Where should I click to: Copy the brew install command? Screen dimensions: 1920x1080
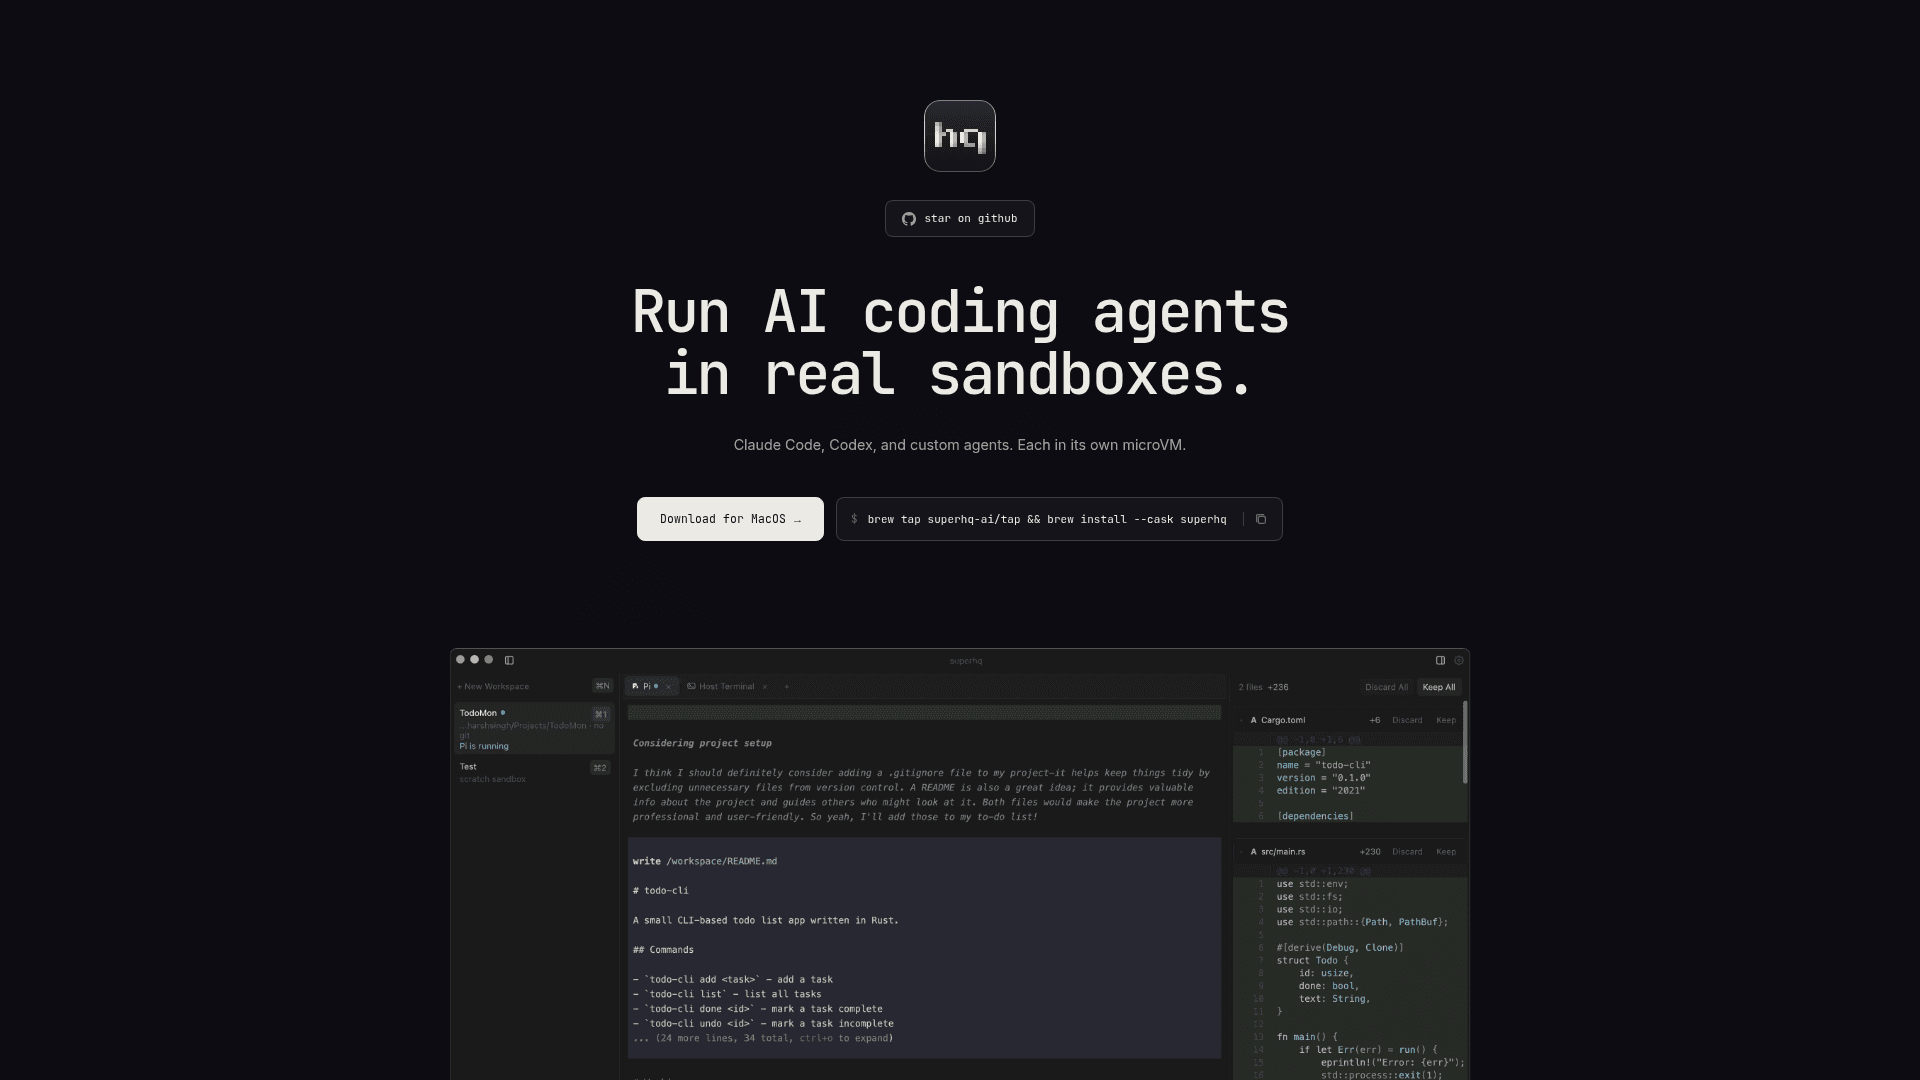tap(1260, 519)
